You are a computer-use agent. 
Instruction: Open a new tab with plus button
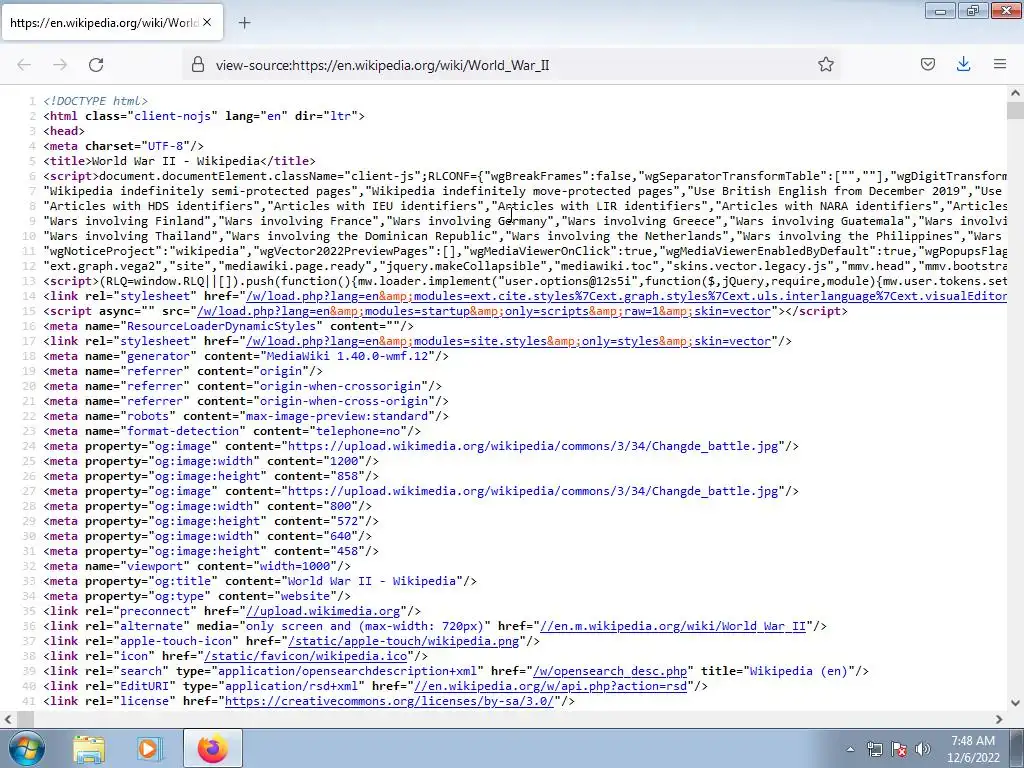pyautogui.click(x=244, y=23)
